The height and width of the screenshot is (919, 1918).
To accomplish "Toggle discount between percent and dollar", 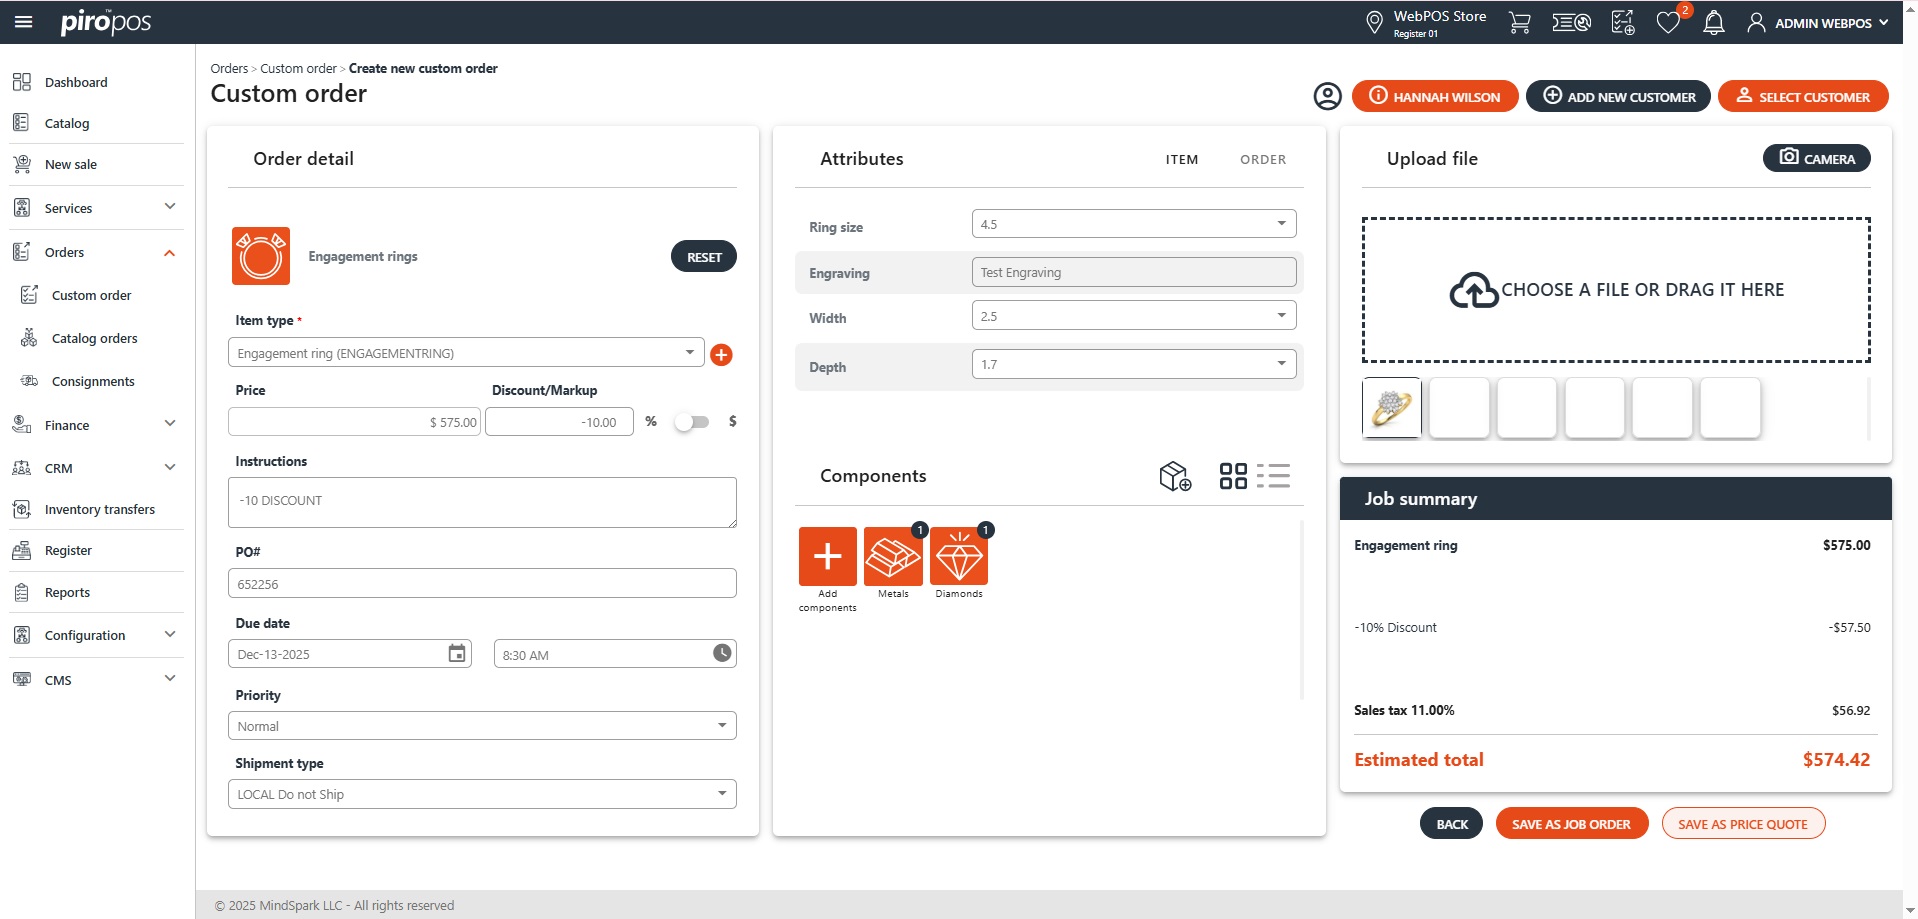I will pos(691,422).
